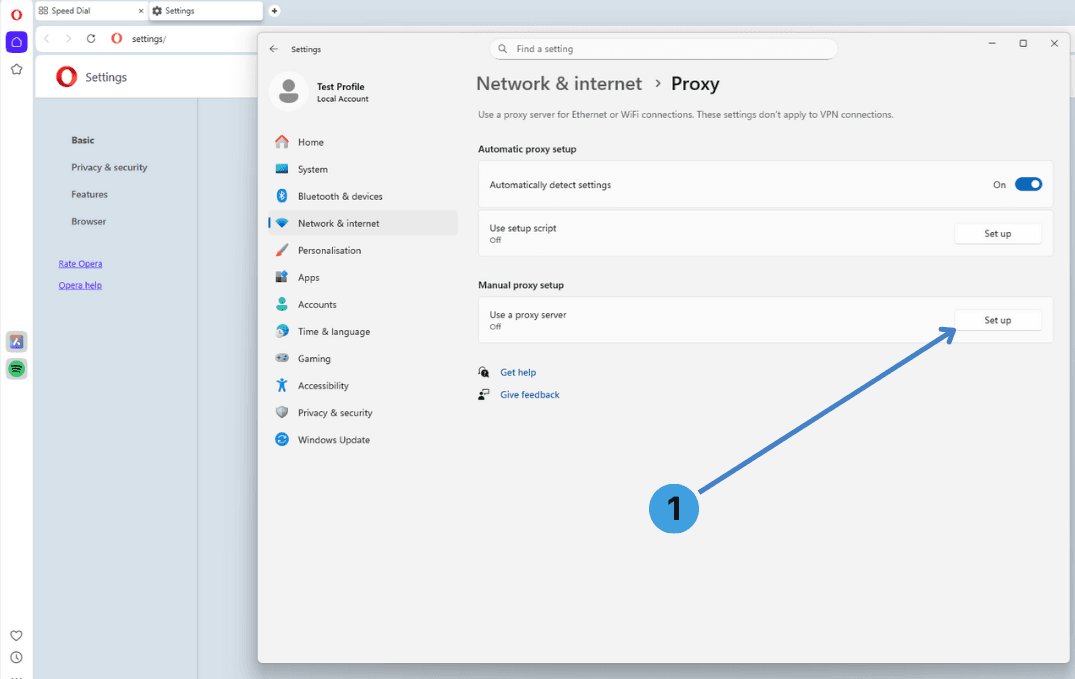1075x679 pixels.
Task: Minimize the Windows Settings window
Action: (991, 43)
